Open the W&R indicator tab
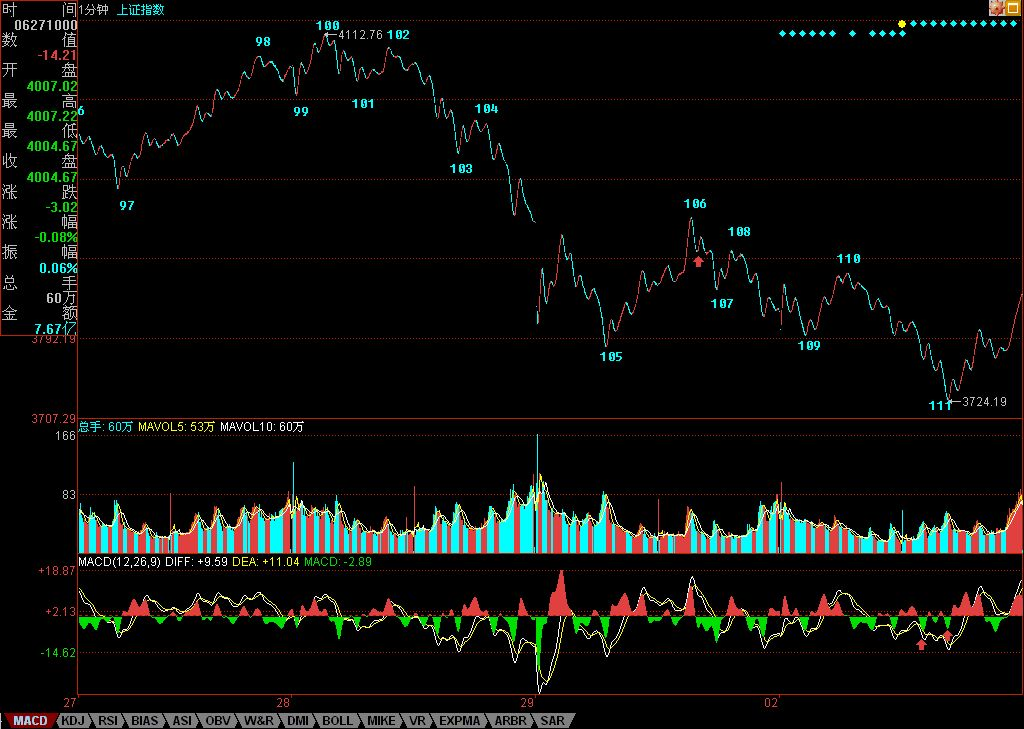Image resolution: width=1024 pixels, height=729 pixels. 259,720
